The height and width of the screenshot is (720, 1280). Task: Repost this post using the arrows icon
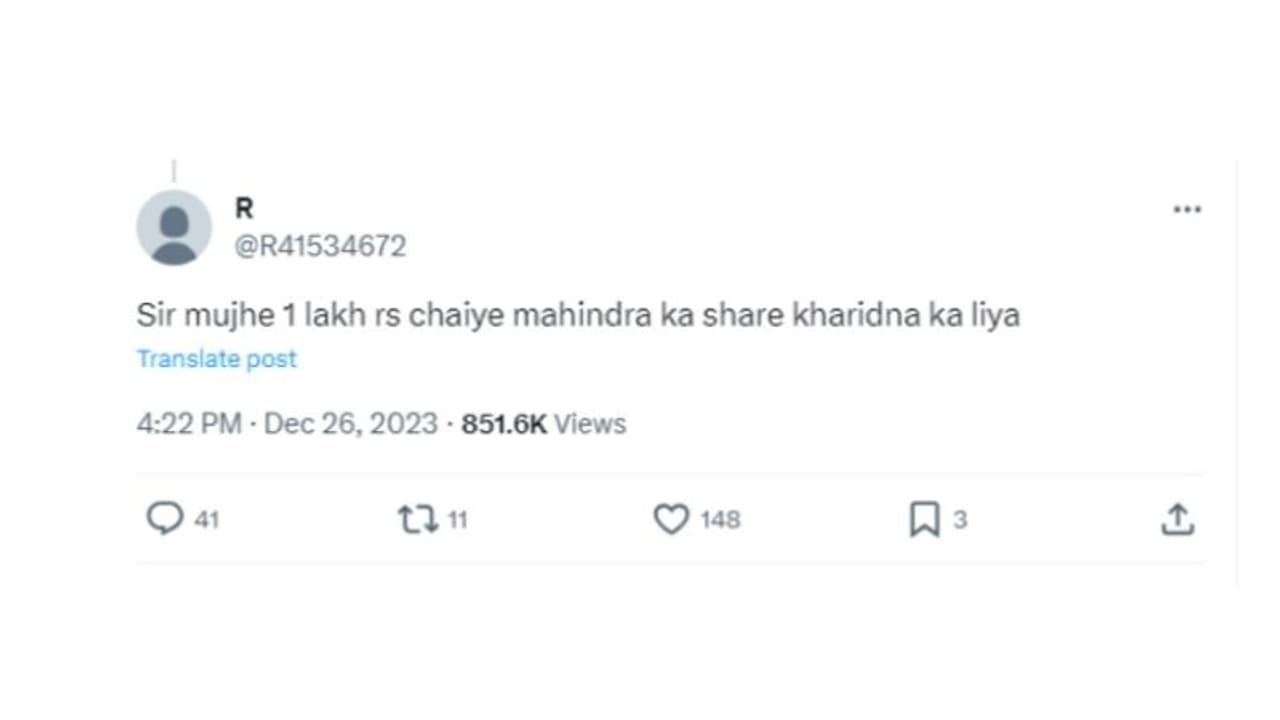tap(418, 519)
